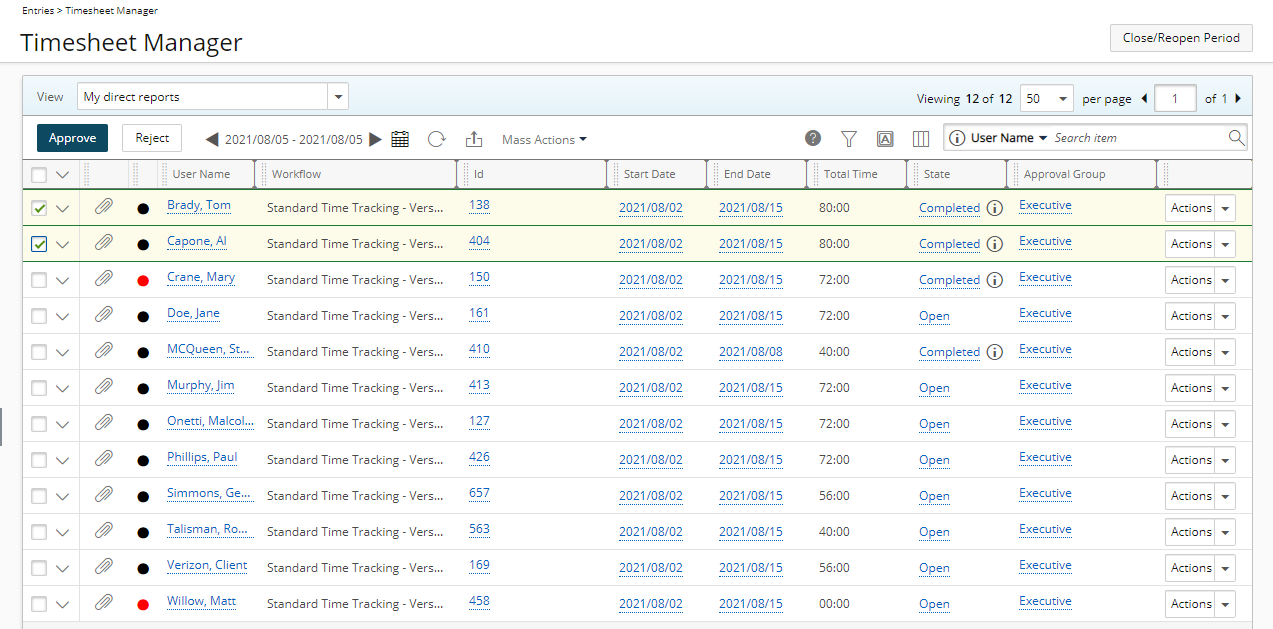Click the refresh icon in toolbar
The image size is (1273, 629).
tap(436, 139)
